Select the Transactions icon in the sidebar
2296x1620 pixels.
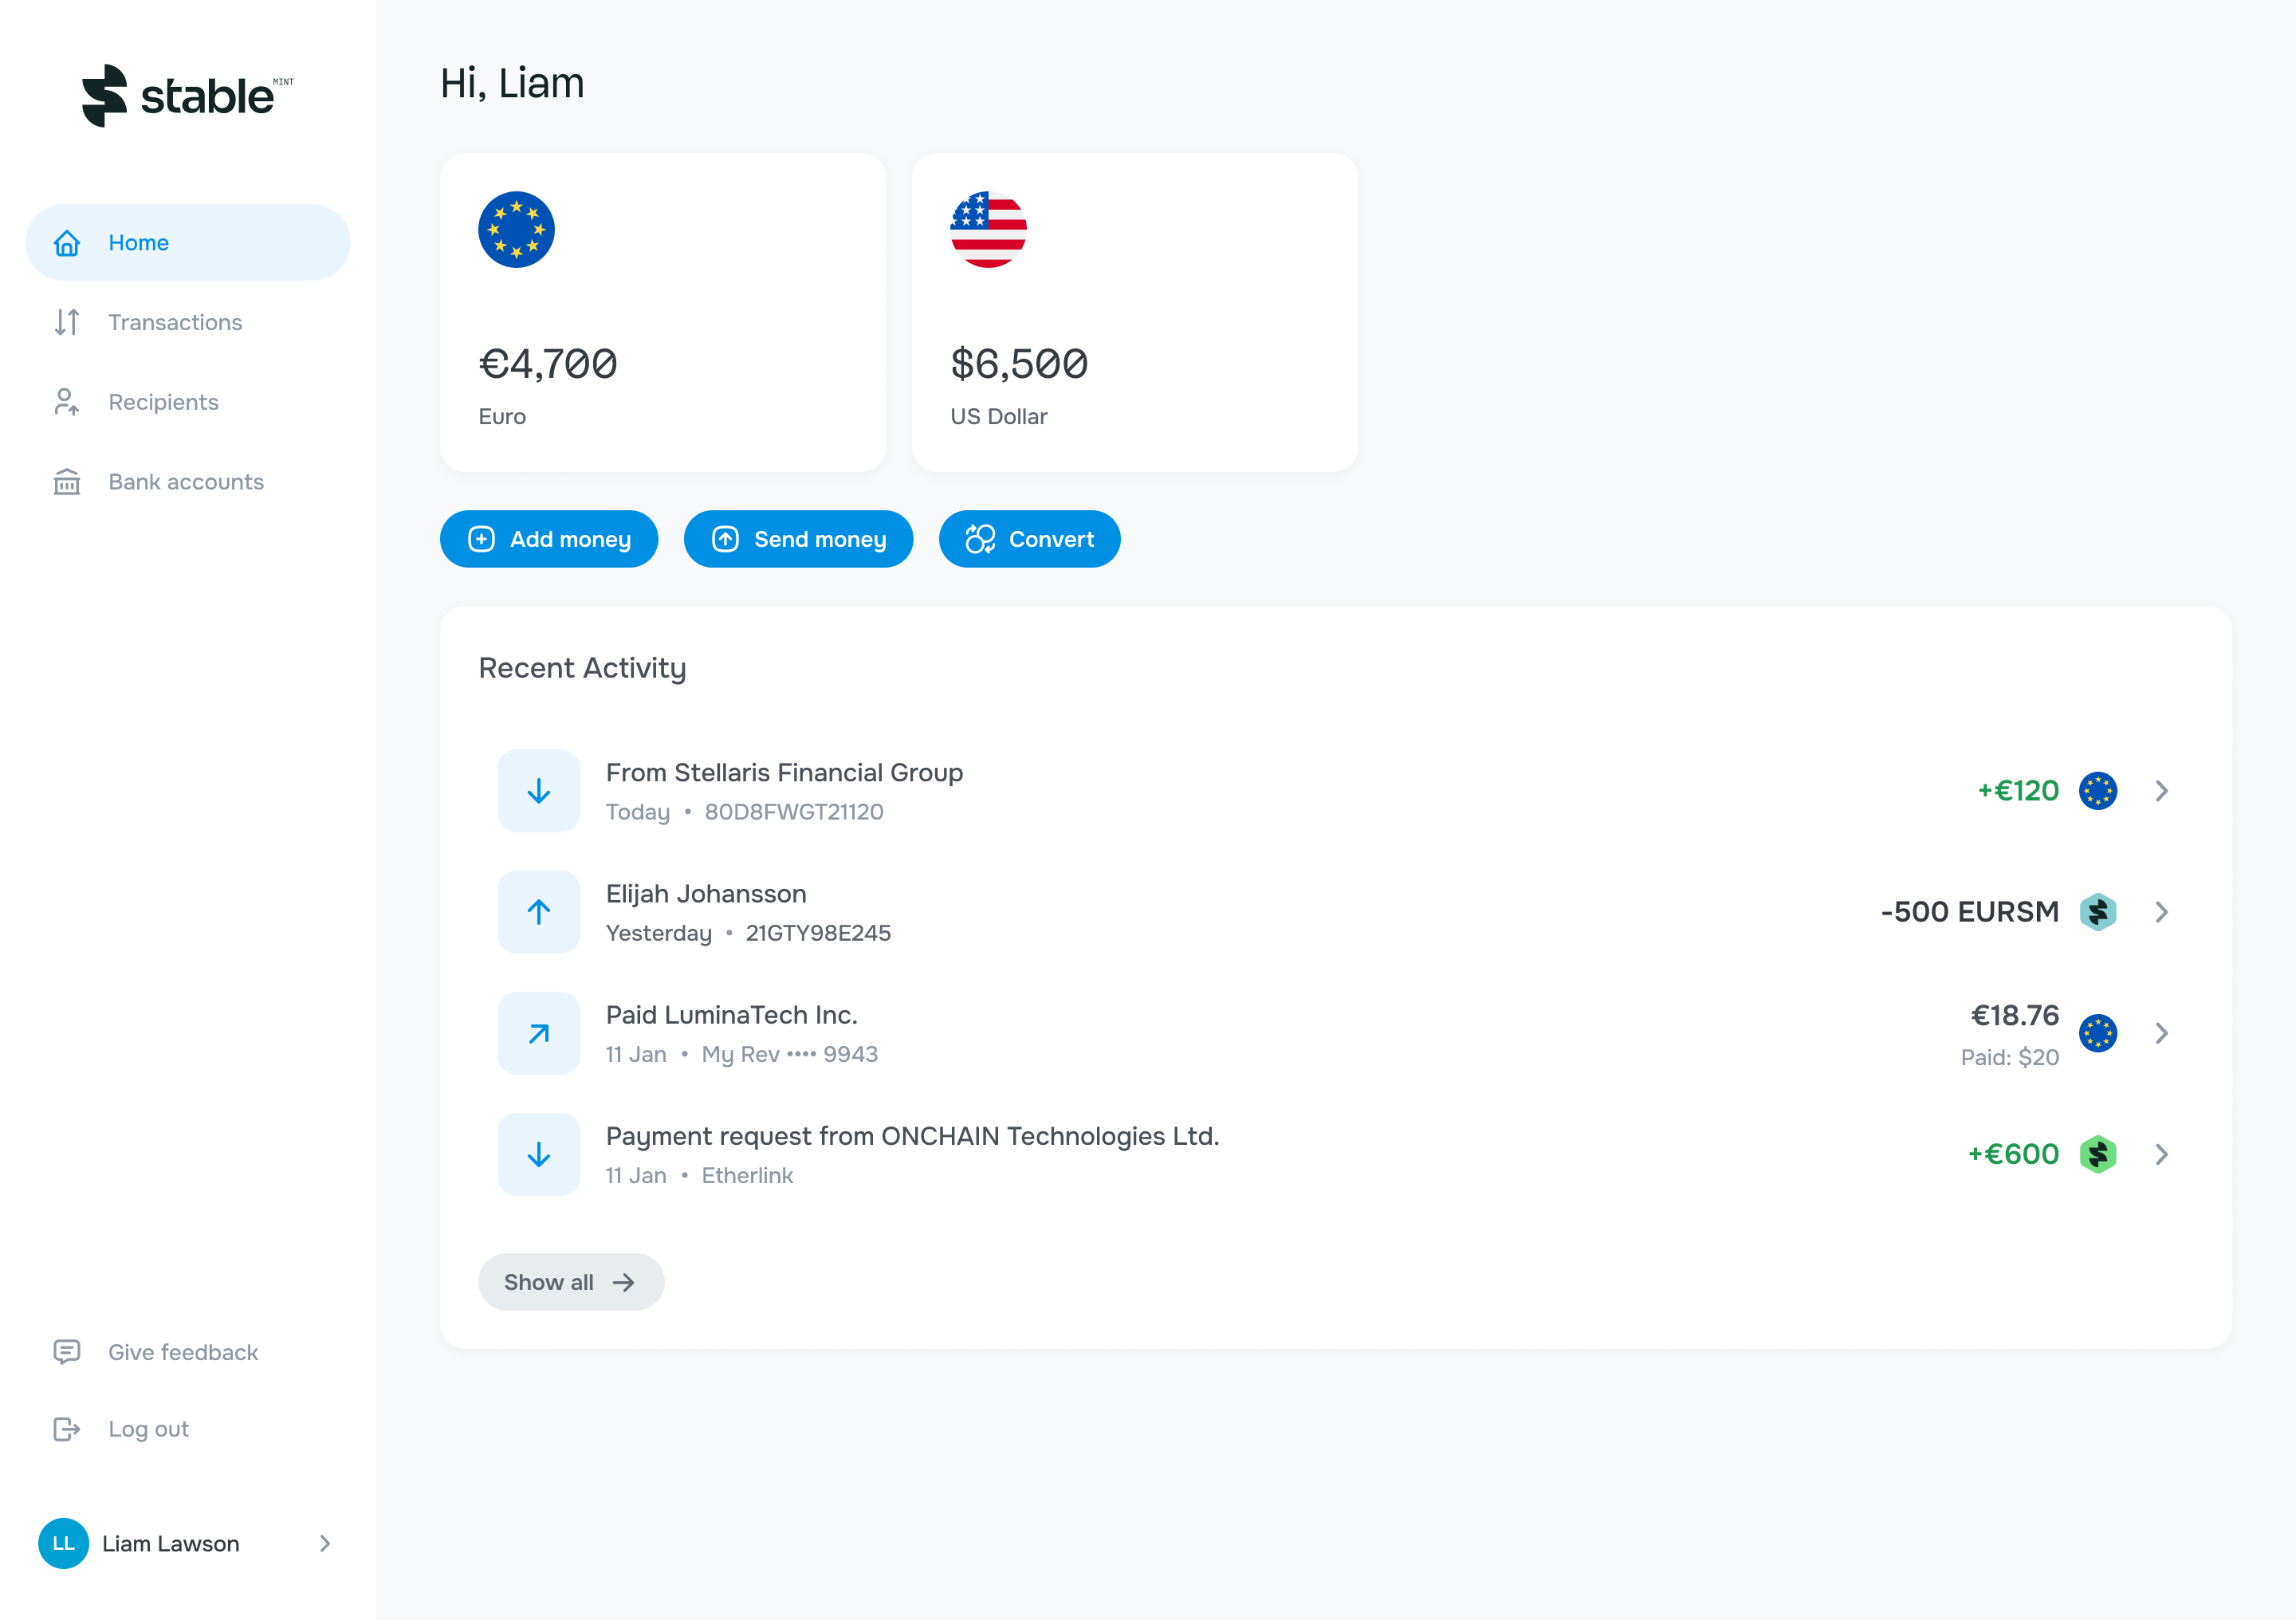coord(66,322)
